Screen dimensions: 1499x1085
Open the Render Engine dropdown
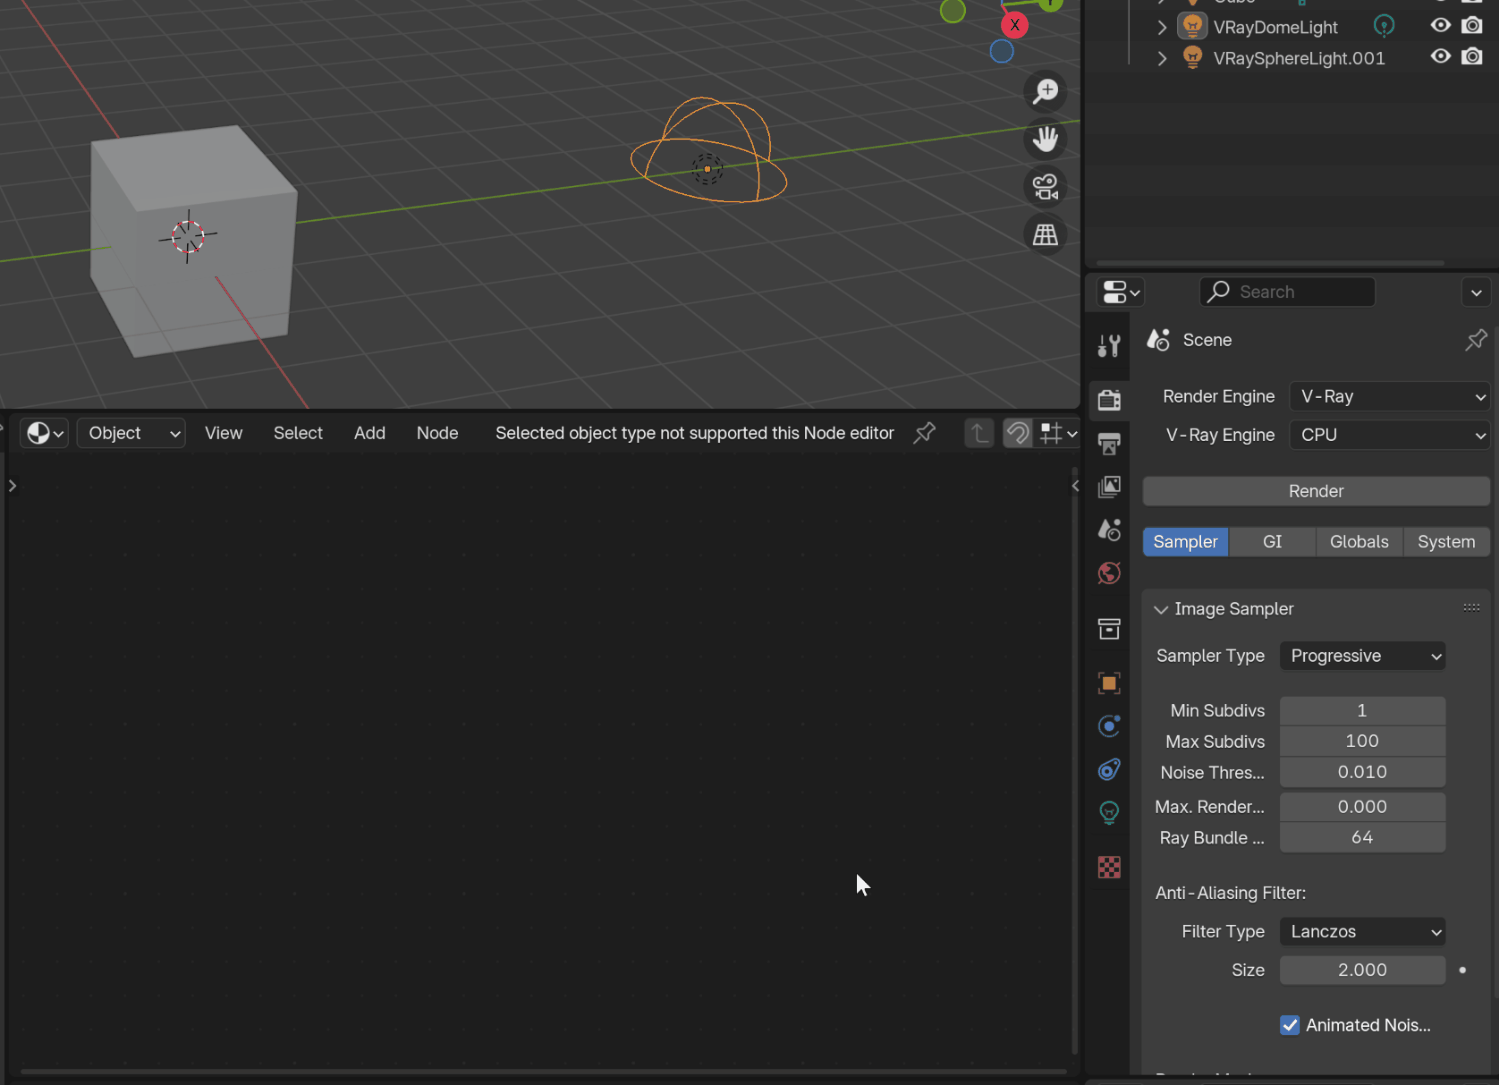coord(1389,397)
